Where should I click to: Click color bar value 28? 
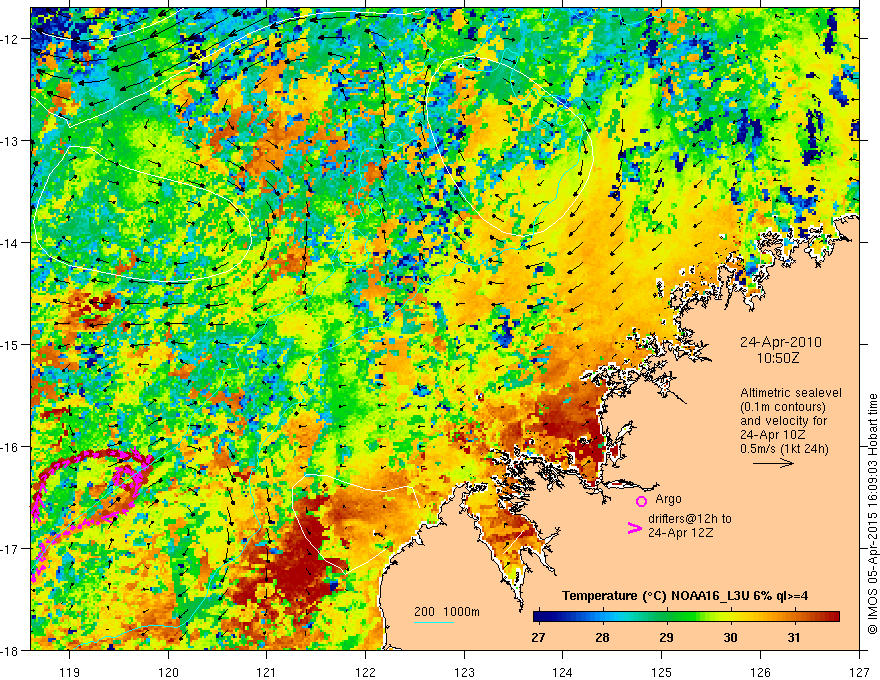click(602, 637)
